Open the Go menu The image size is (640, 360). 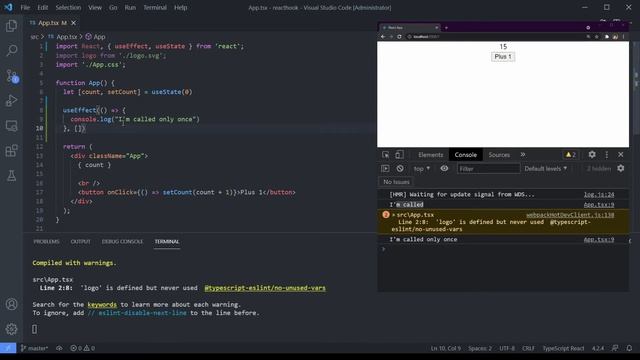pos(113,7)
